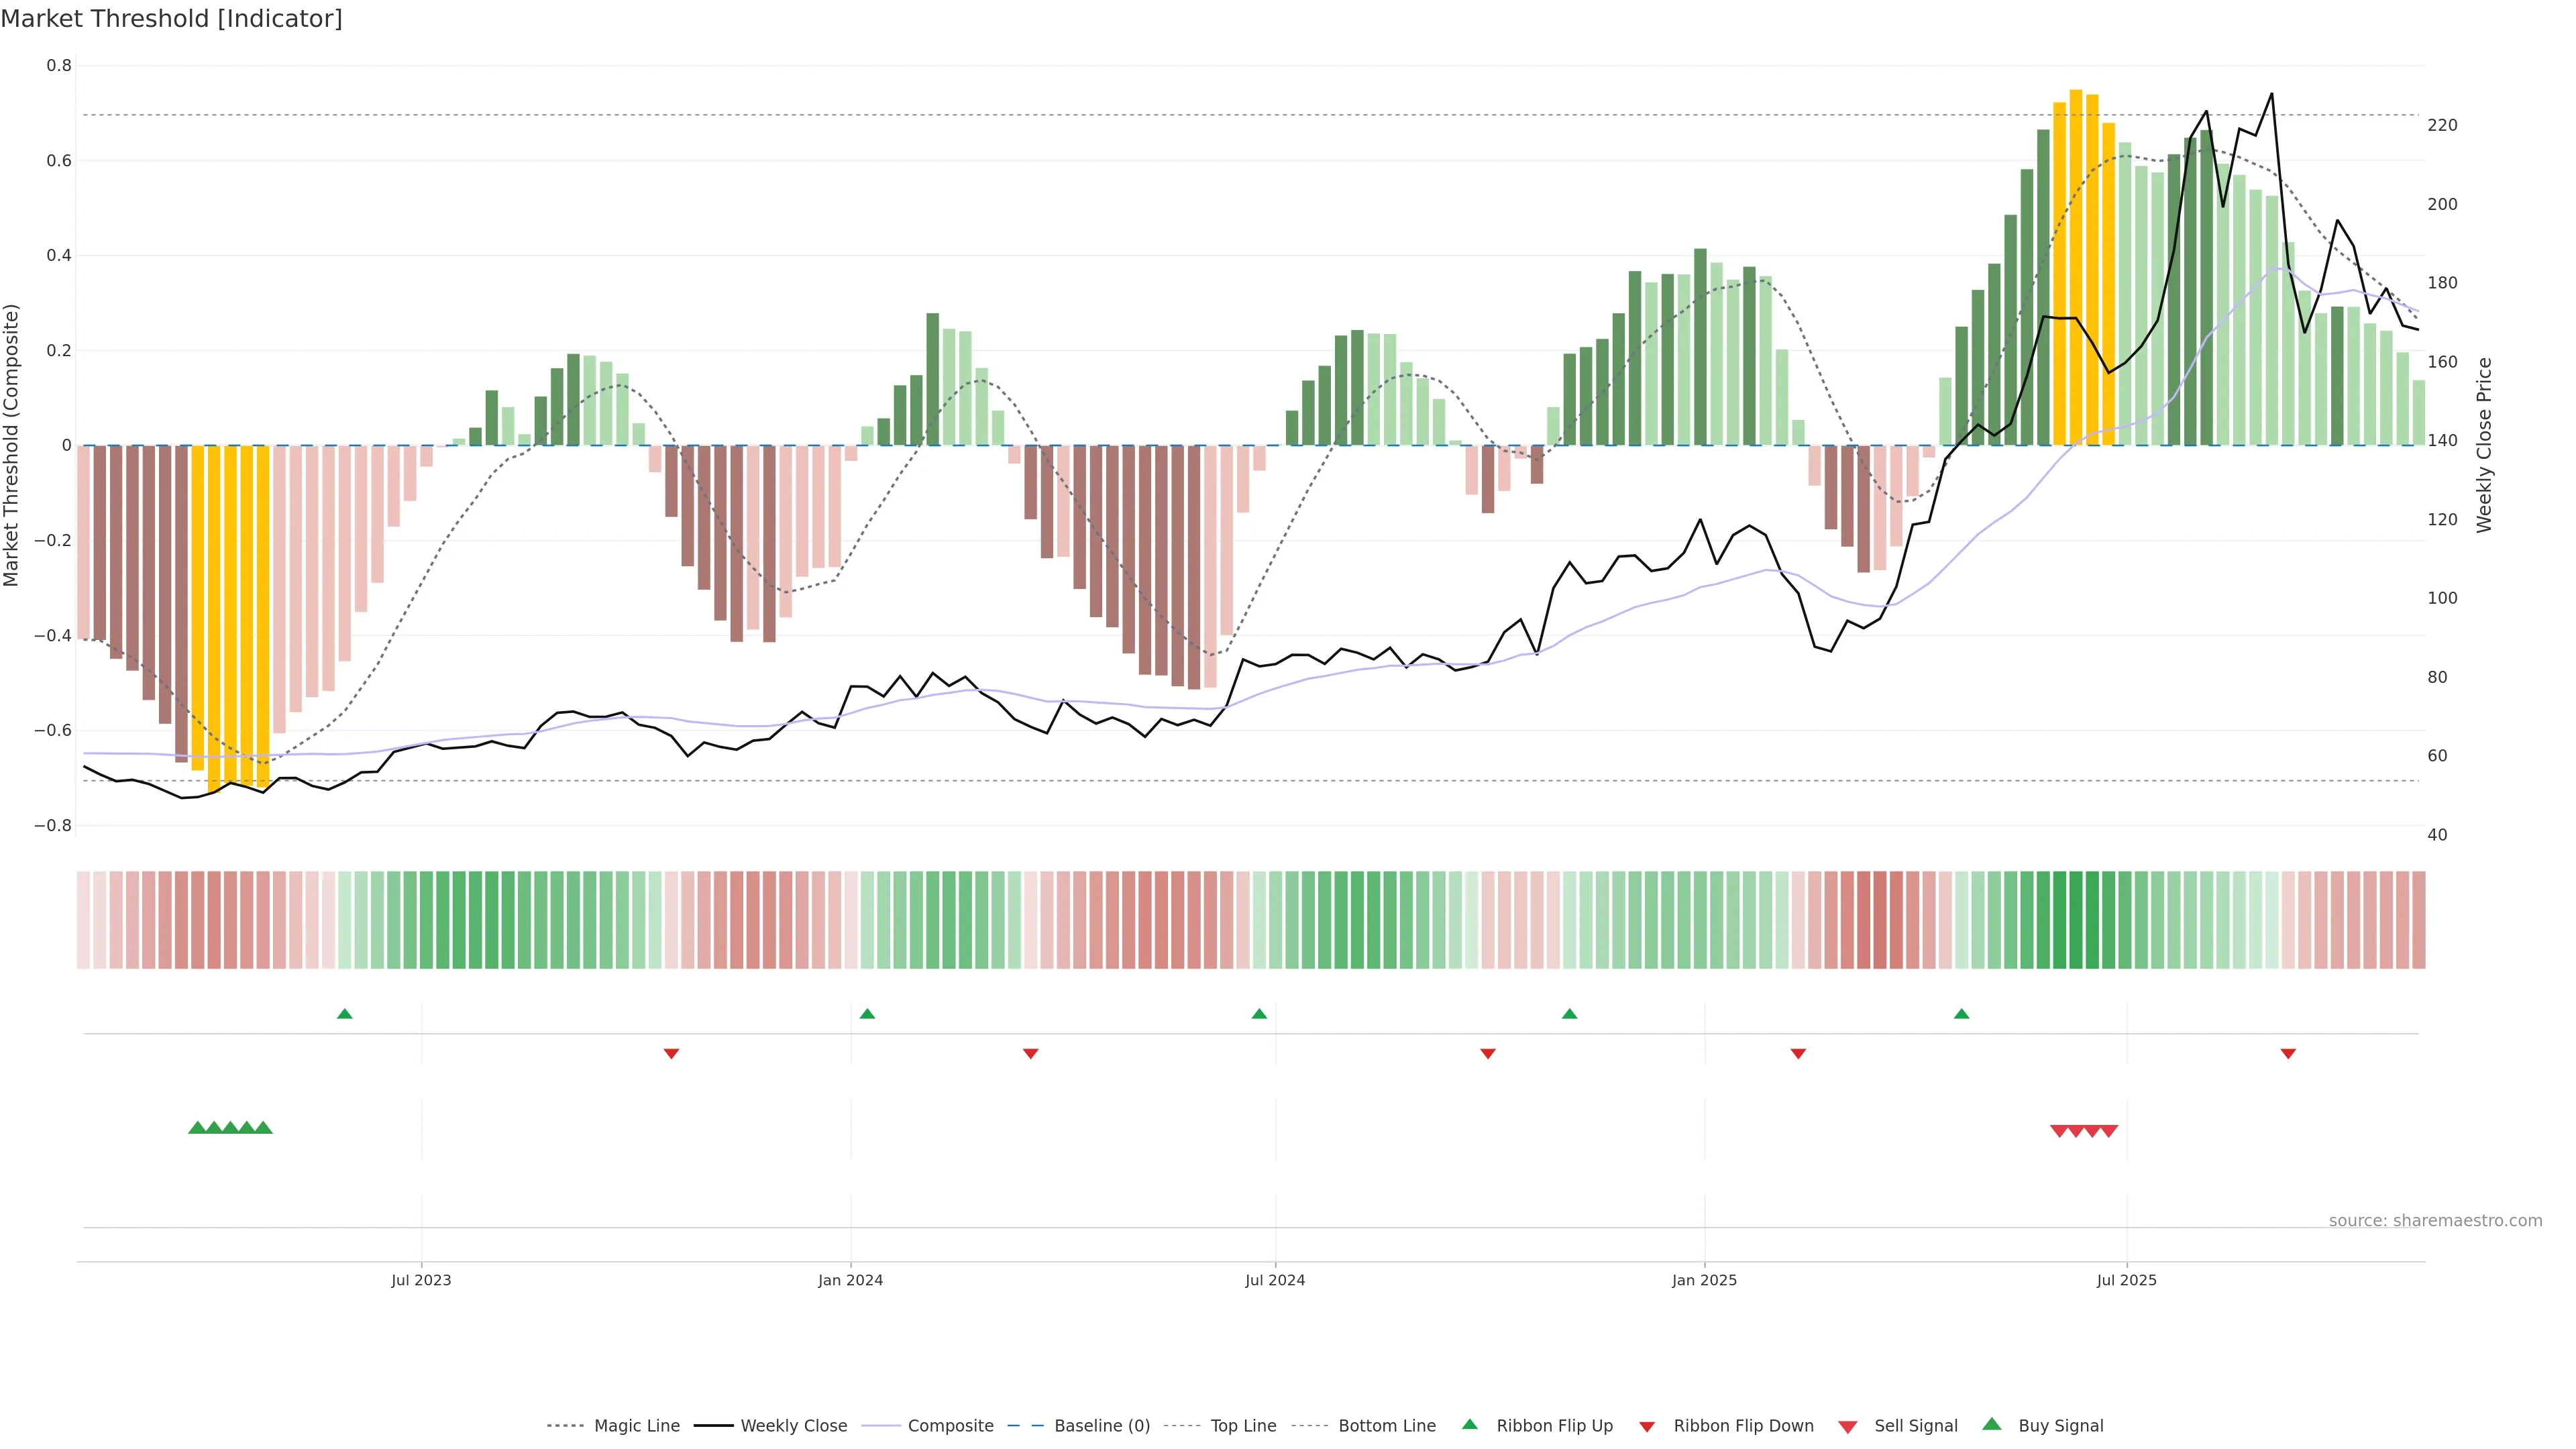Click Ribbon Flip Down legend triangle icon

[1647, 1427]
